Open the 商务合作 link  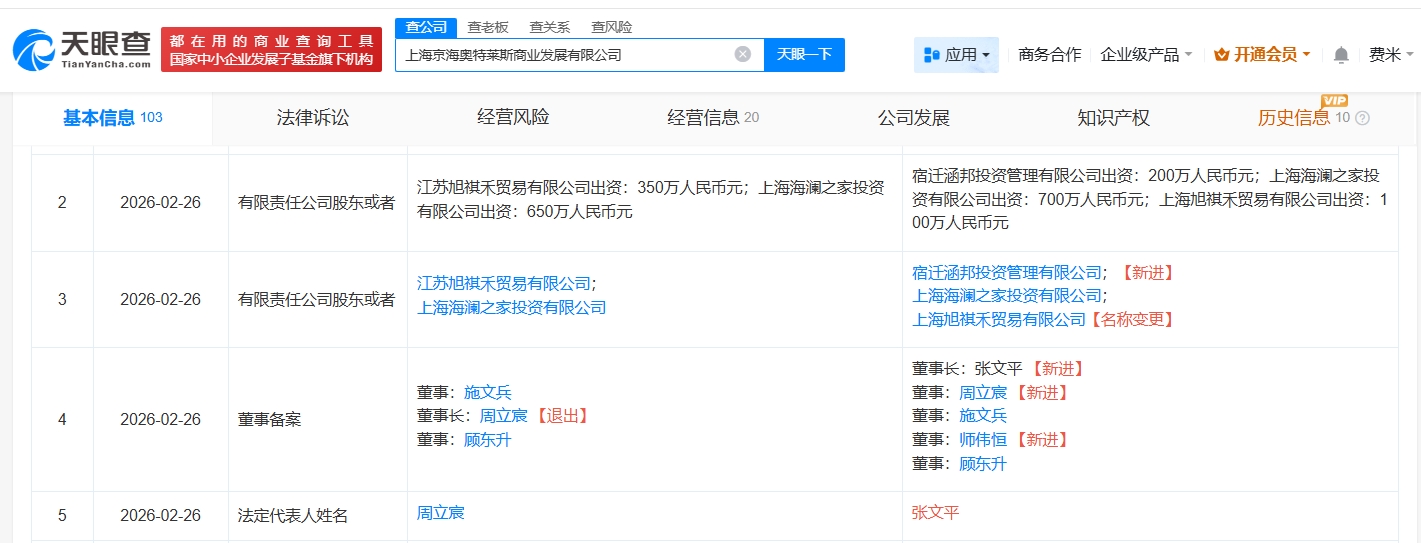(1049, 55)
